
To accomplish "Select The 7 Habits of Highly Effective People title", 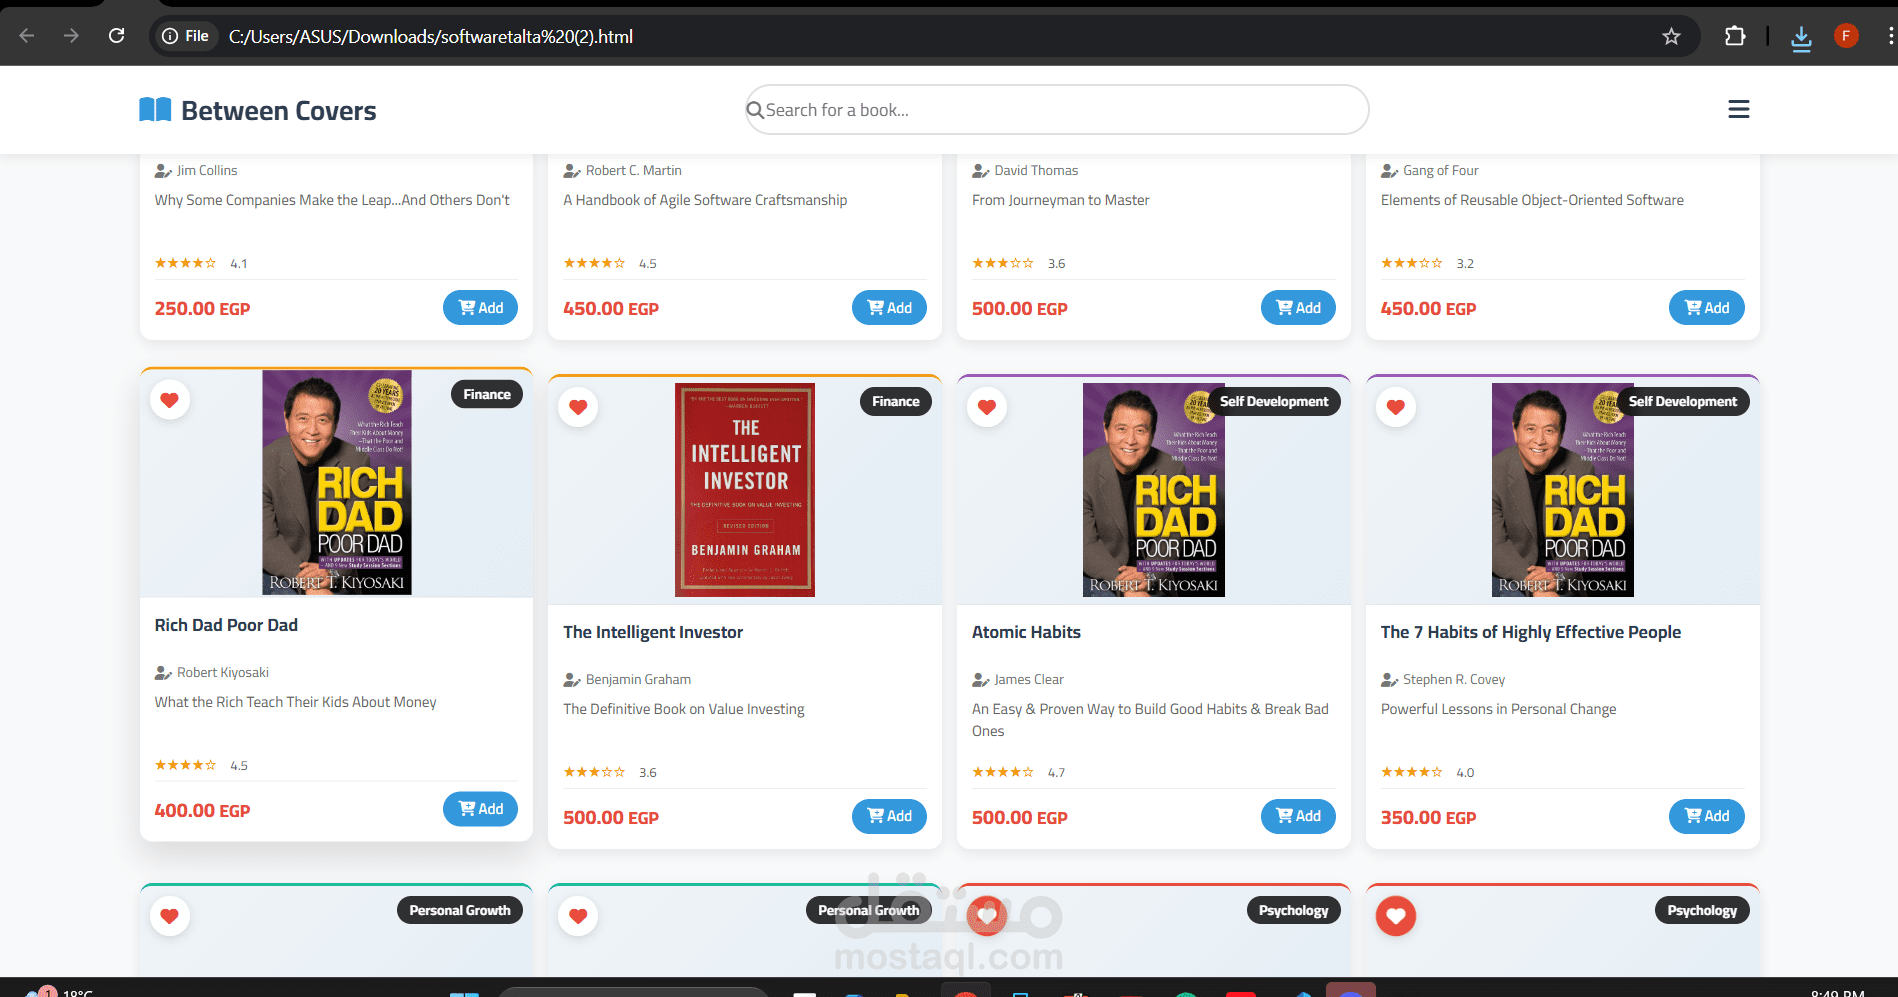I will [x=1531, y=632].
